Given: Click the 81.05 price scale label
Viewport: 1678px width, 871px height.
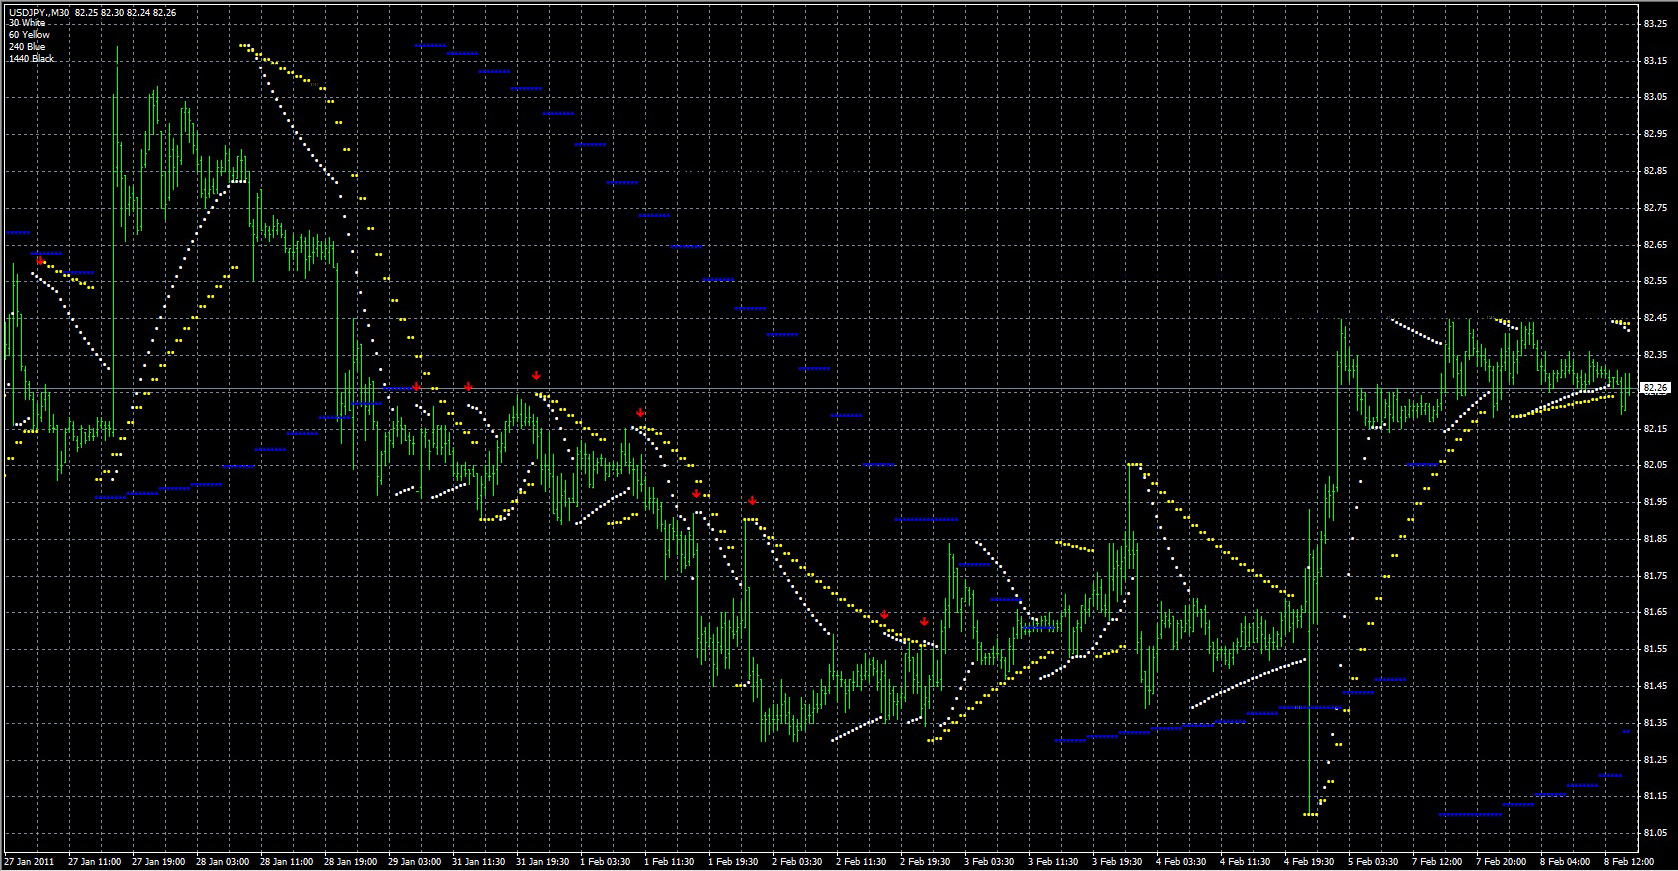Looking at the screenshot, I should click(1655, 833).
